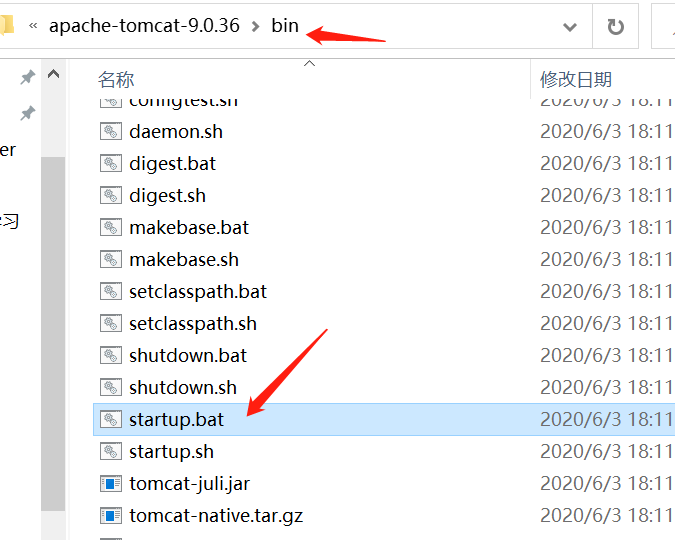Click the bin breadcrumb segment
The image size is (675, 540).
[285, 26]
